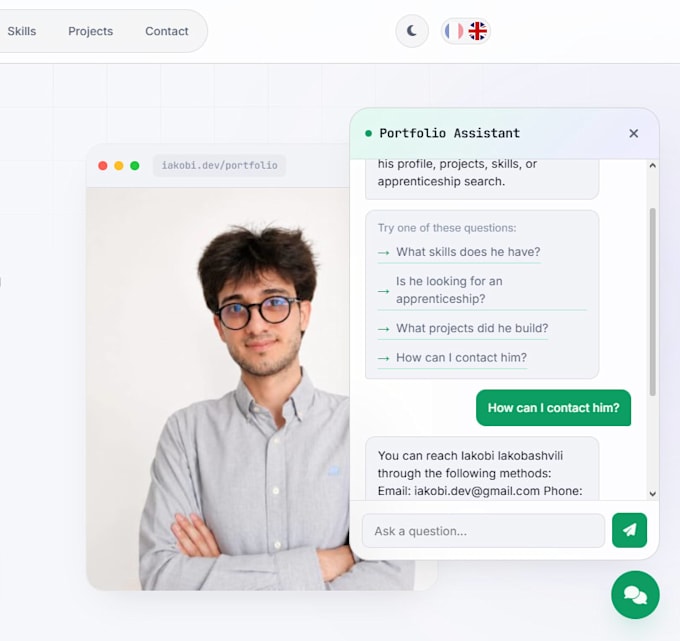Click the chat scrollbar down arrow
680x641 pixels.
[652, 494]
